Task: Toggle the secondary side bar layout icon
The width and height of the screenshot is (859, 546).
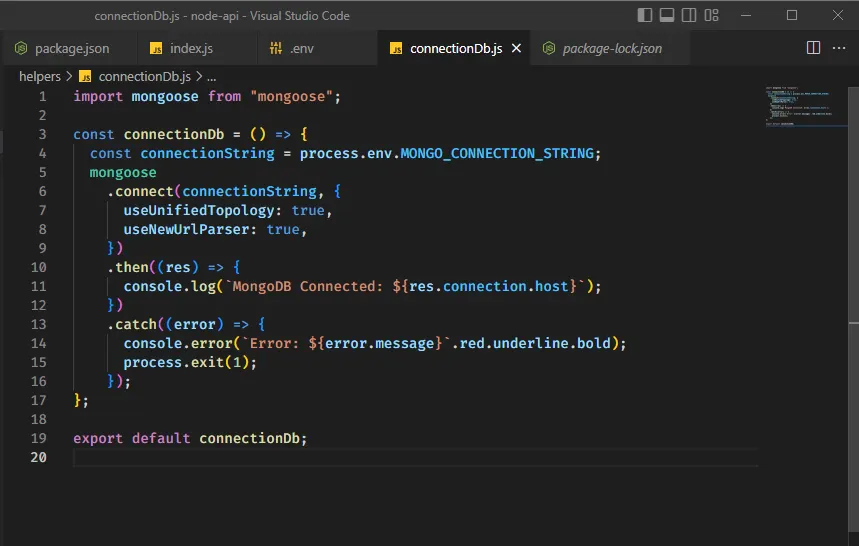Action: click(x=689, y=15)
